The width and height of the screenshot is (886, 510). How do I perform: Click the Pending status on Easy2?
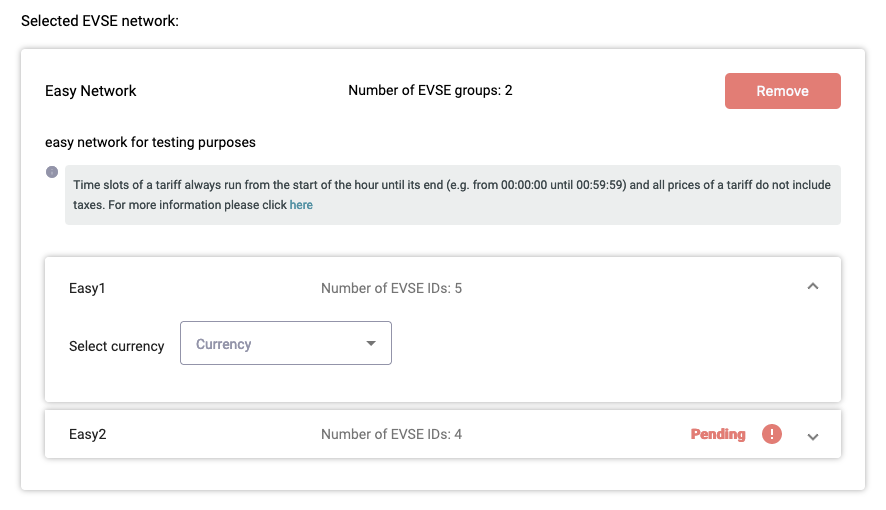tap(718, 434)
